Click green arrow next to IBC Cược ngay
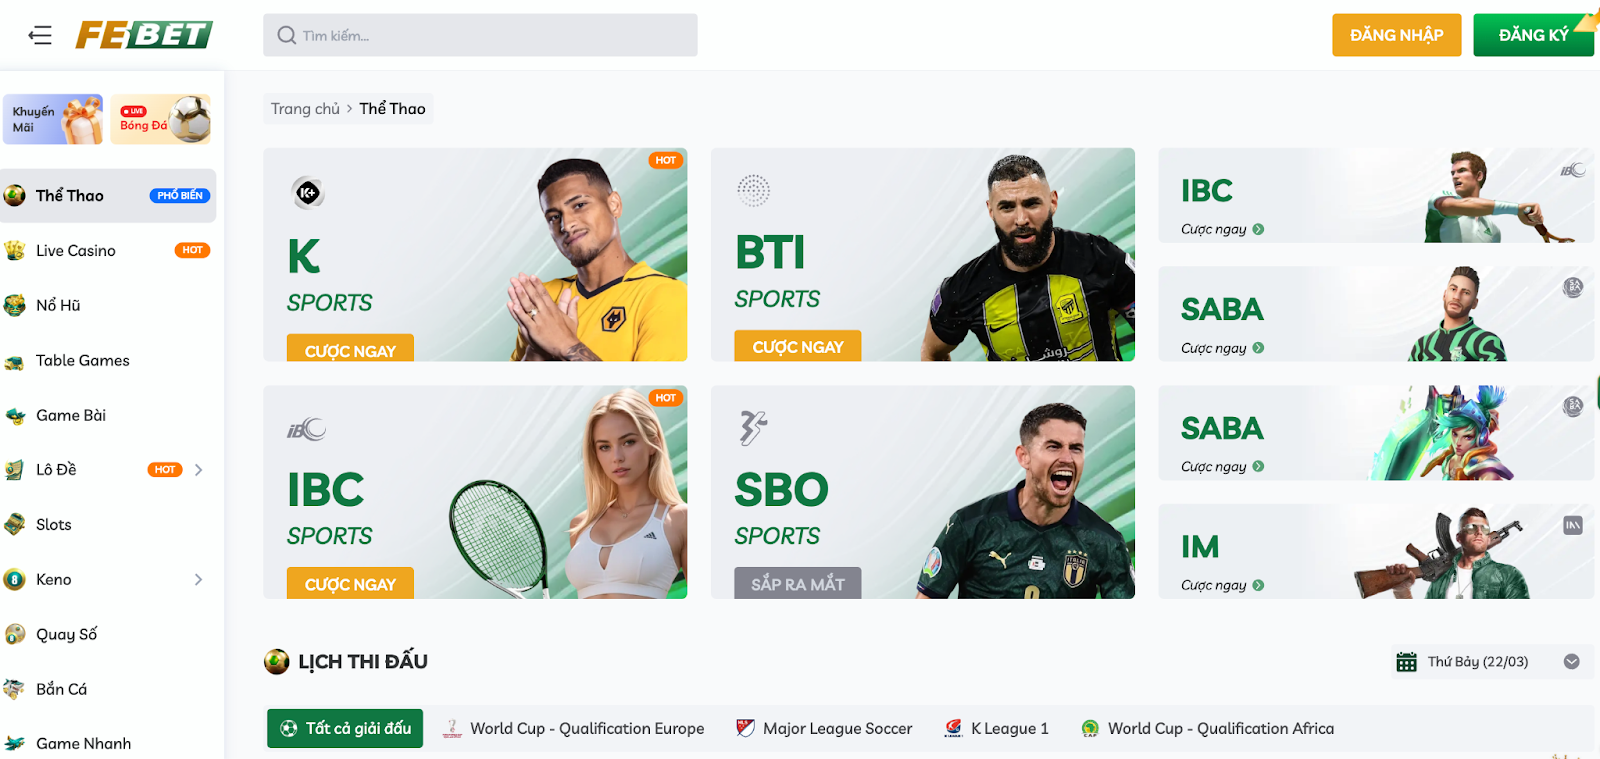 pyautogui.click(x=1258, y=229)
